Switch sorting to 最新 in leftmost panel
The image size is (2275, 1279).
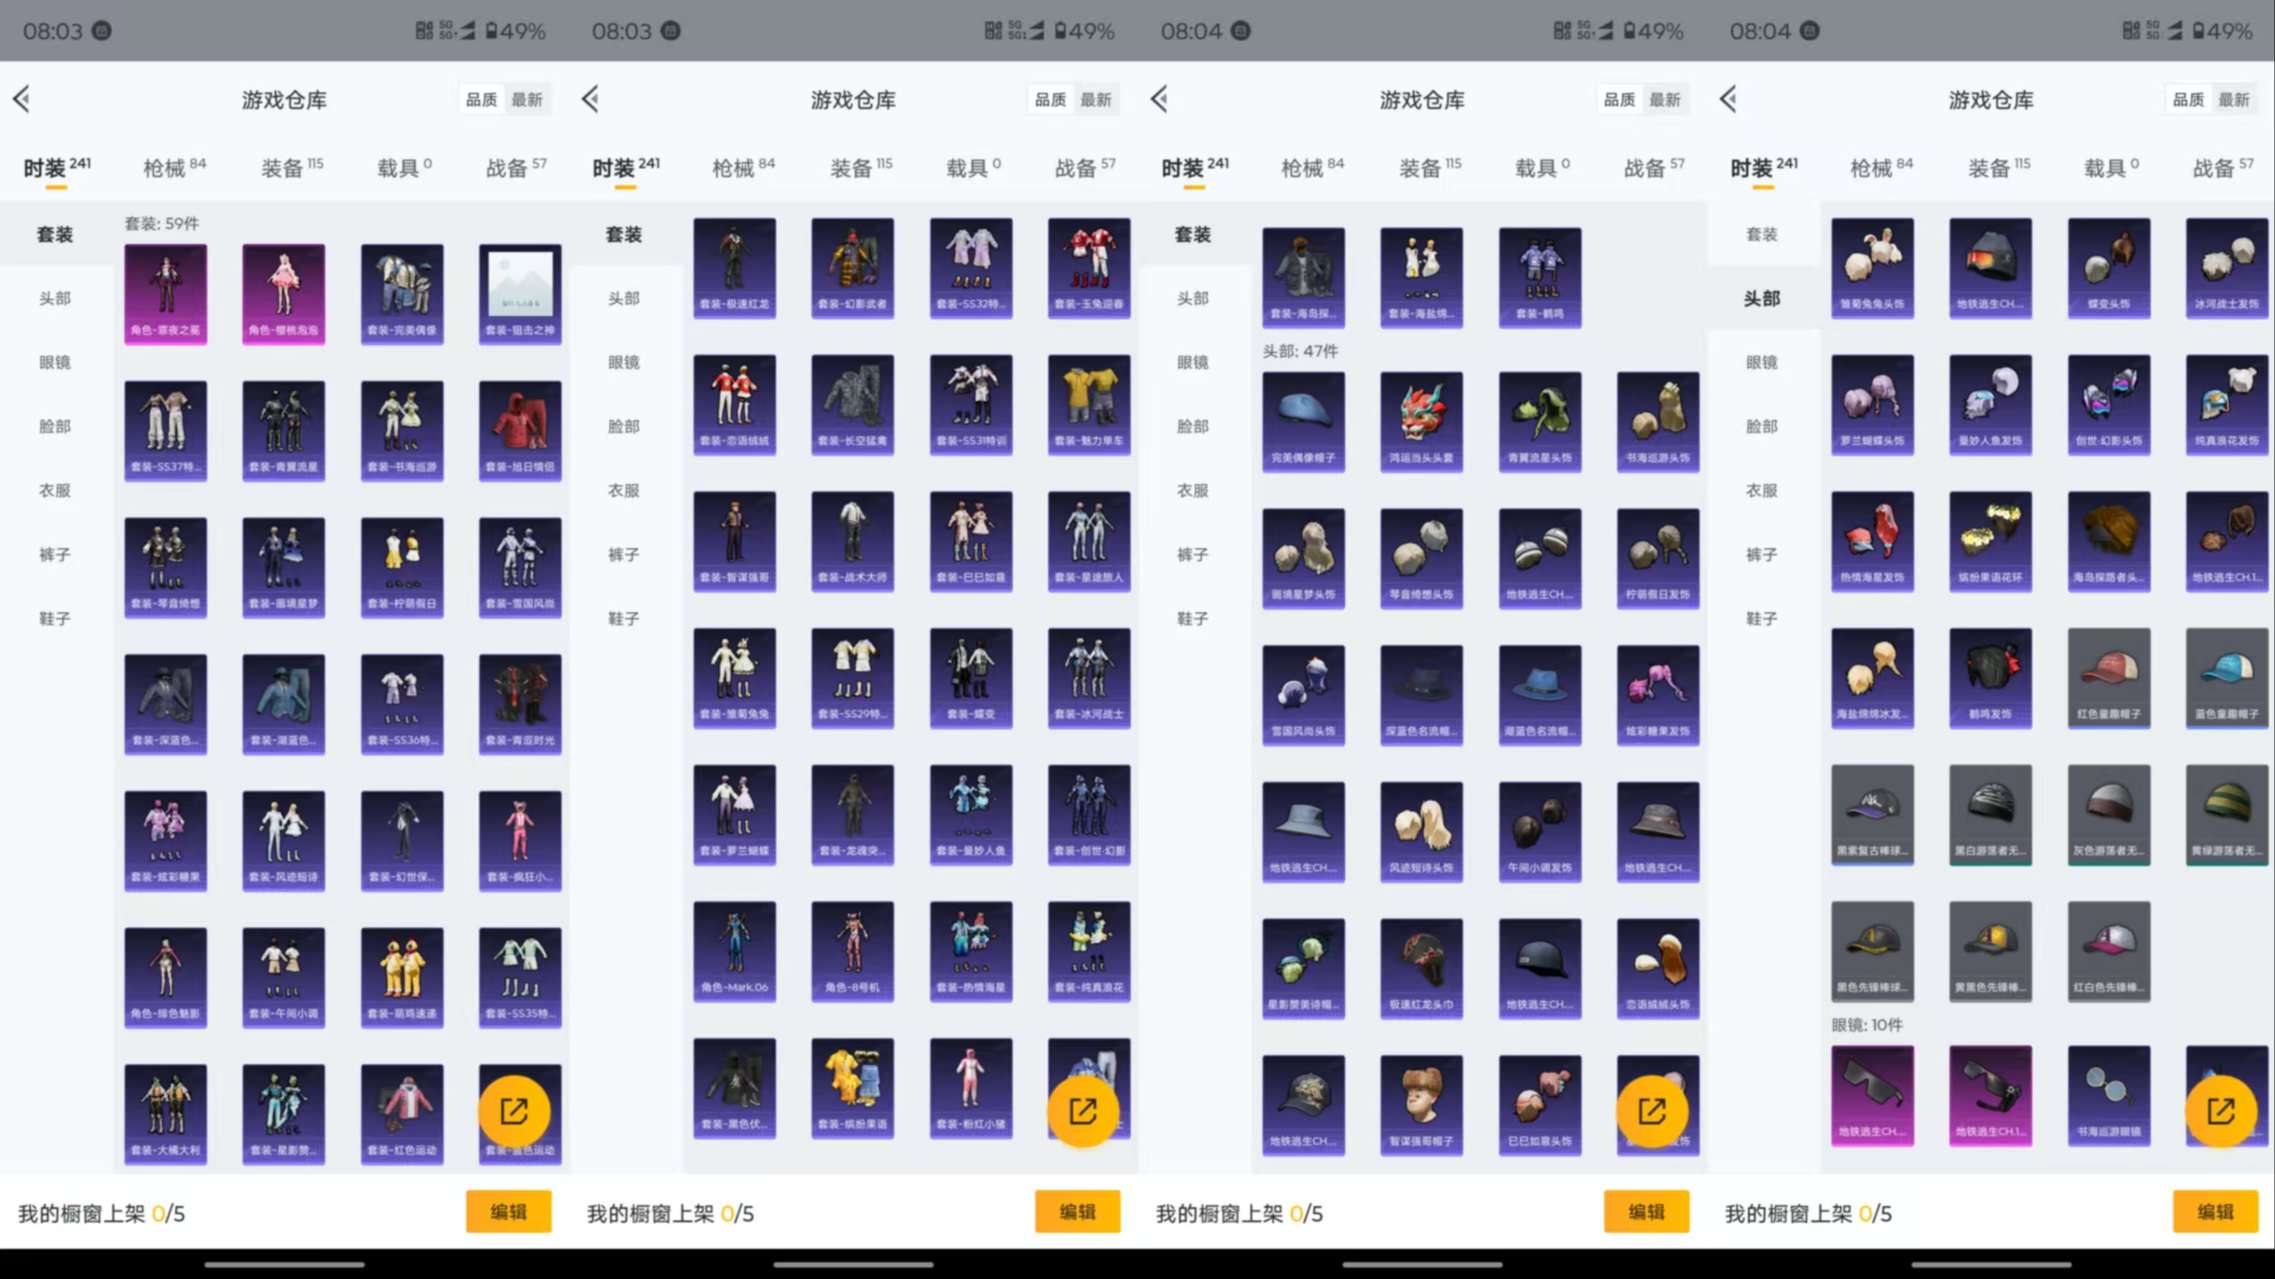coord(527,99)
